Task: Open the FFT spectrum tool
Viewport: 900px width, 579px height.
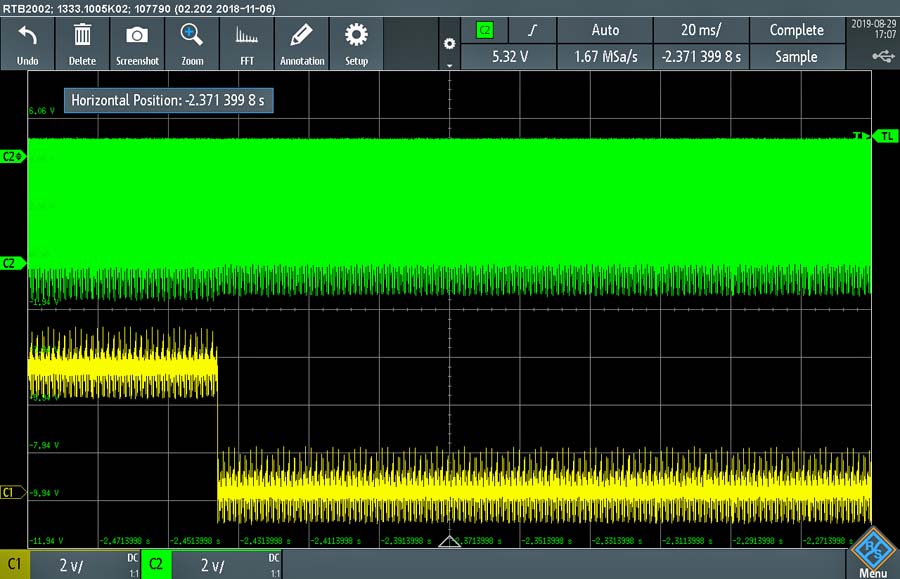Action: coord(246,36)
